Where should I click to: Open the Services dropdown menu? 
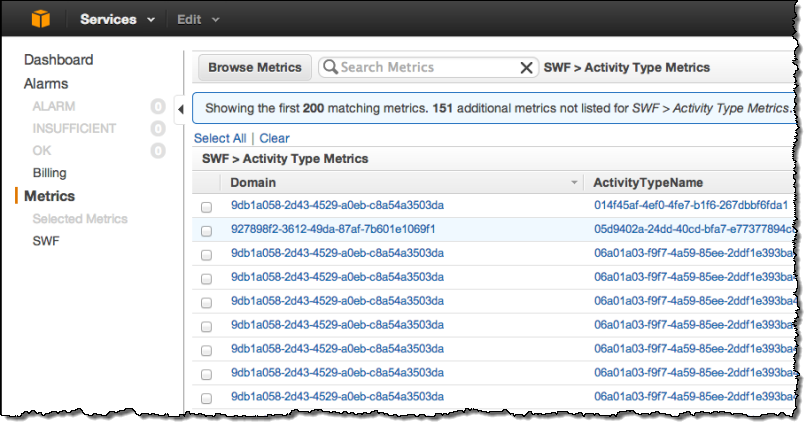tap(117, 19)
